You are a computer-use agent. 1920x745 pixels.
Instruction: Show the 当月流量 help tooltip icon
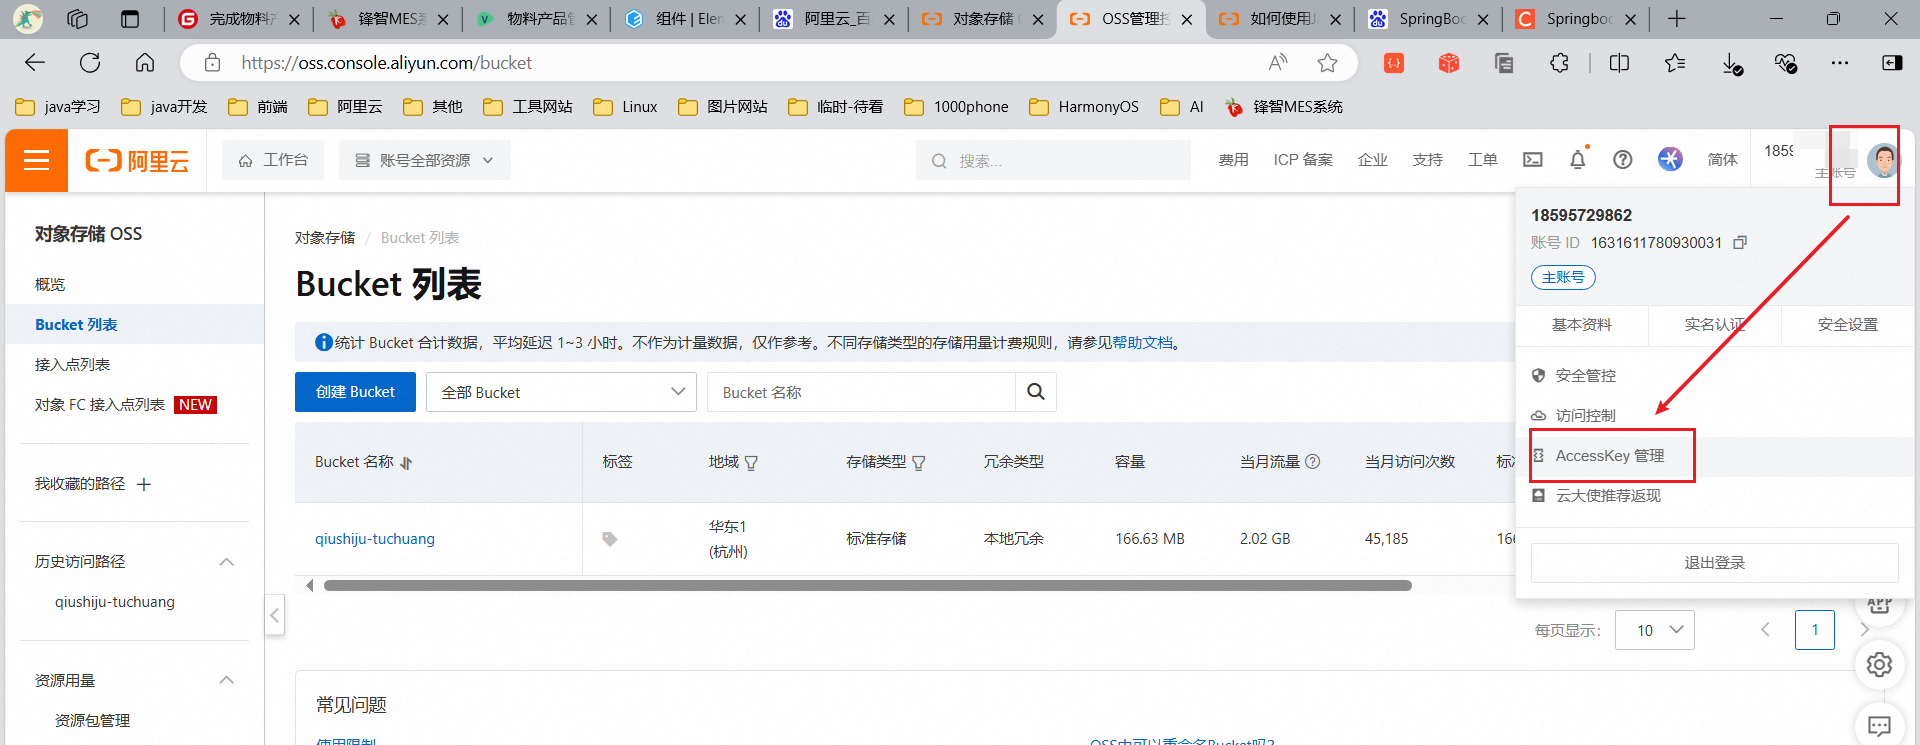coord(1313,462)
